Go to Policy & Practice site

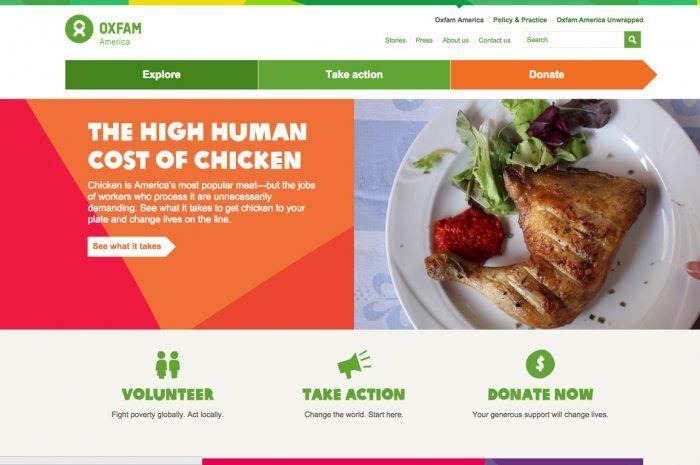tap(520, 20)
